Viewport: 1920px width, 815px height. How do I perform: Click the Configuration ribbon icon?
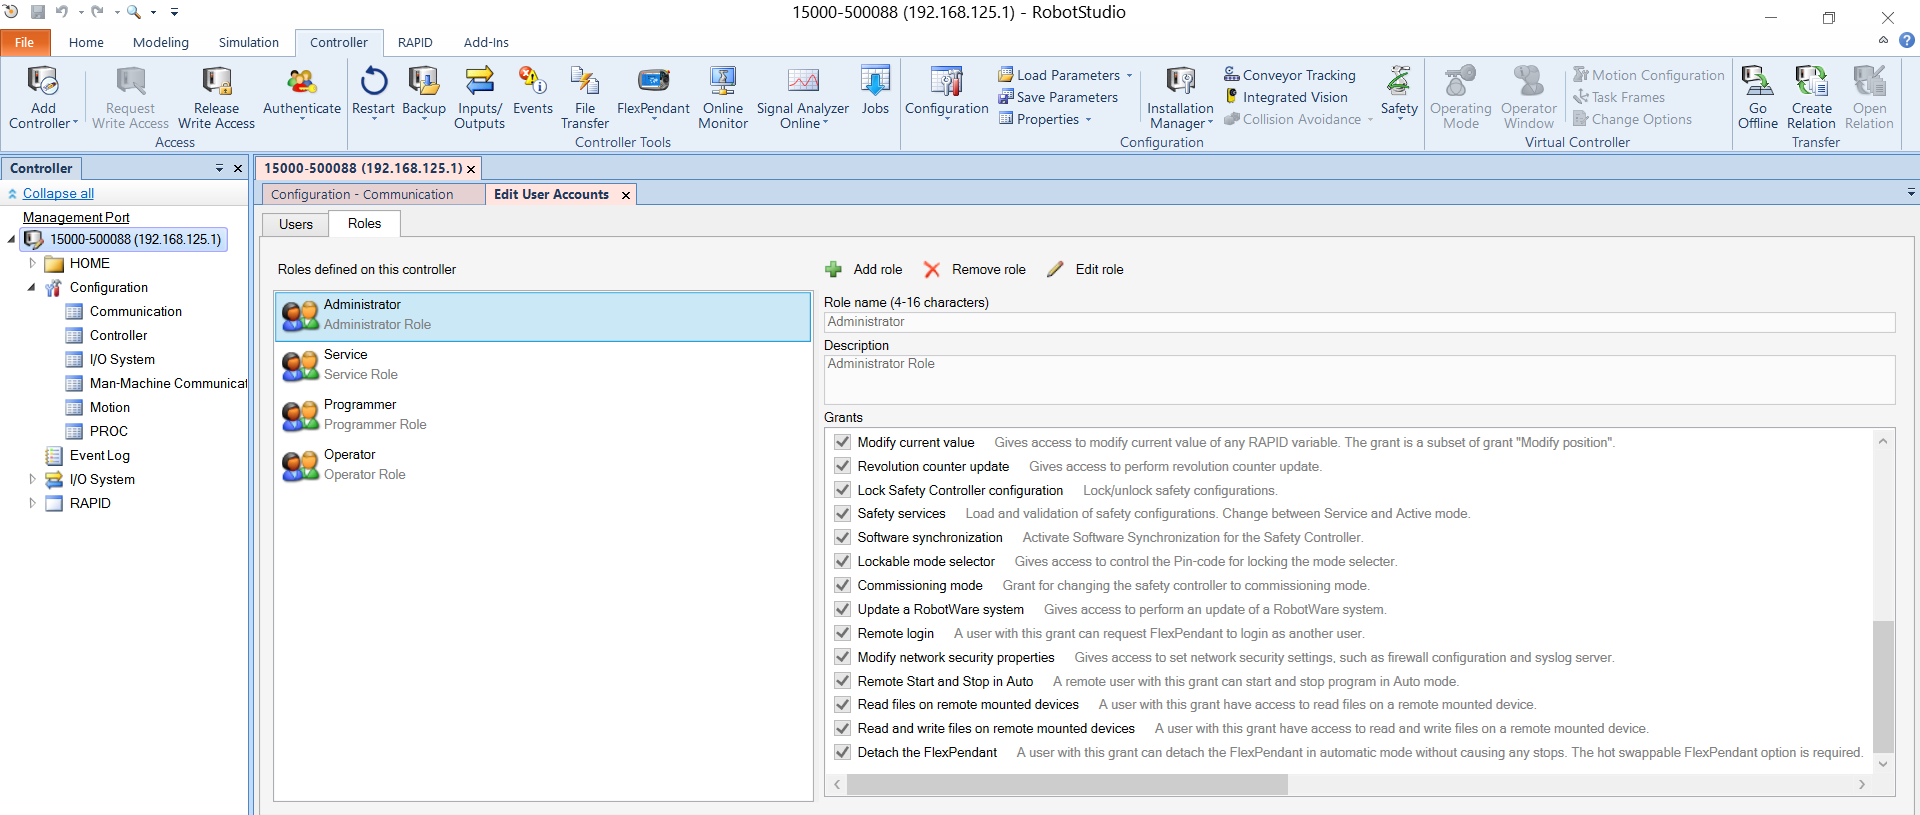point(946,80)
